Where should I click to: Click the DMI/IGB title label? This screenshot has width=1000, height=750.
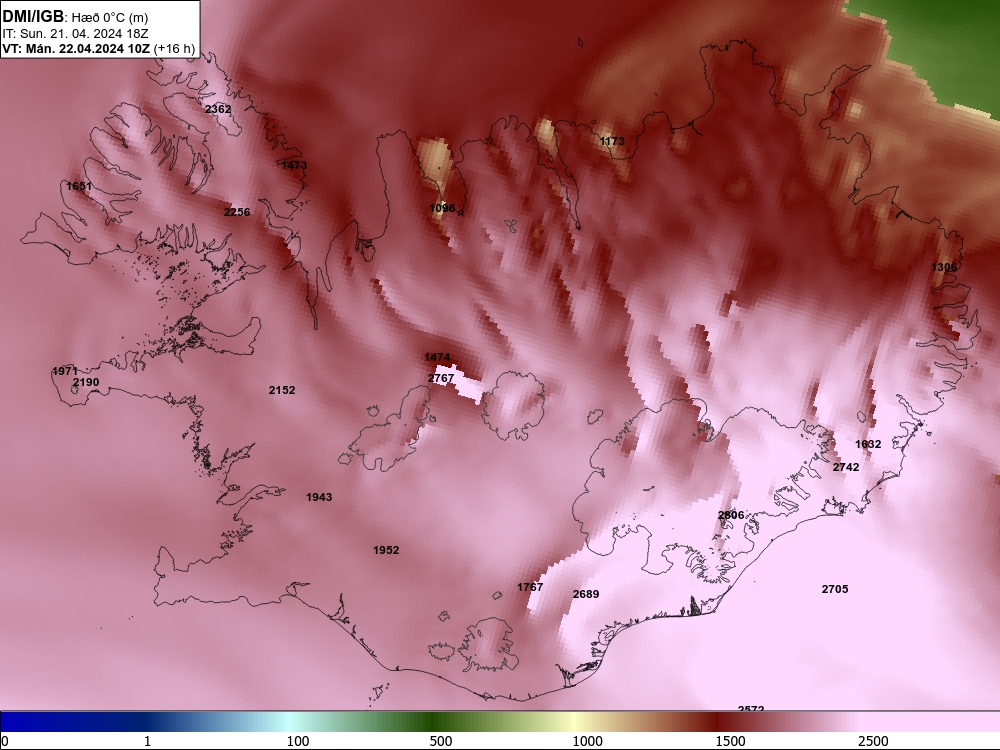[x=33, y=17]
